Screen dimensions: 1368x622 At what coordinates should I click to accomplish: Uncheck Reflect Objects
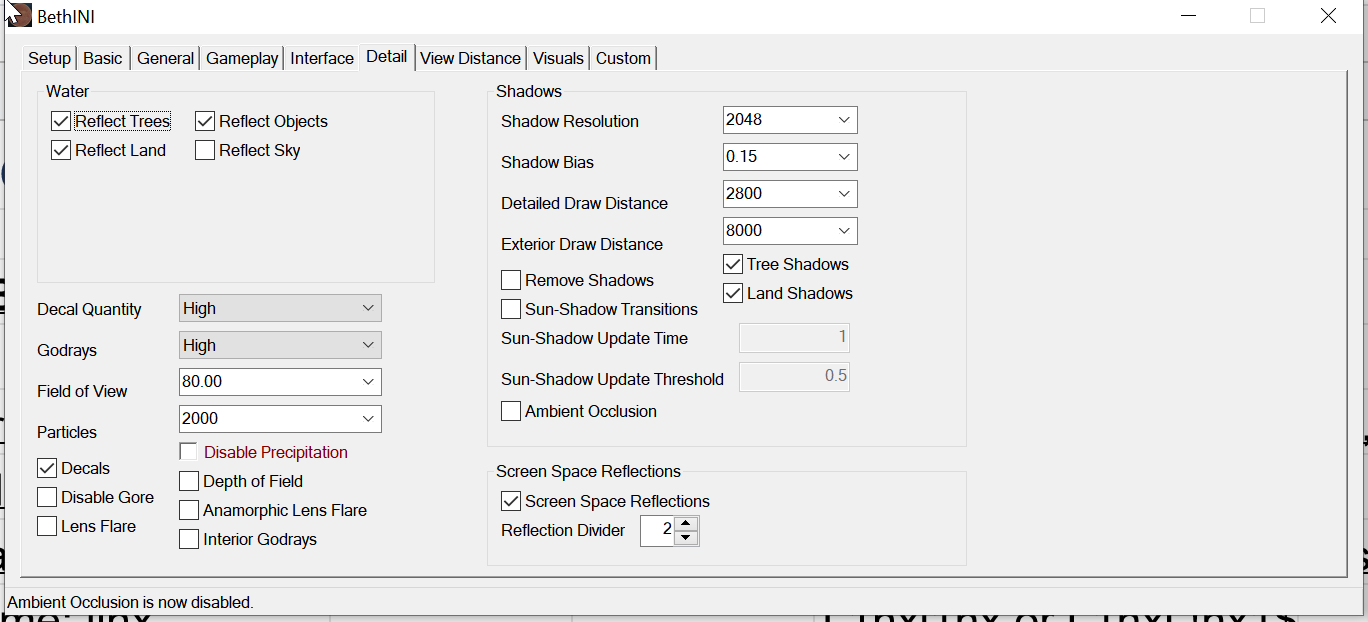click(205, 121)
